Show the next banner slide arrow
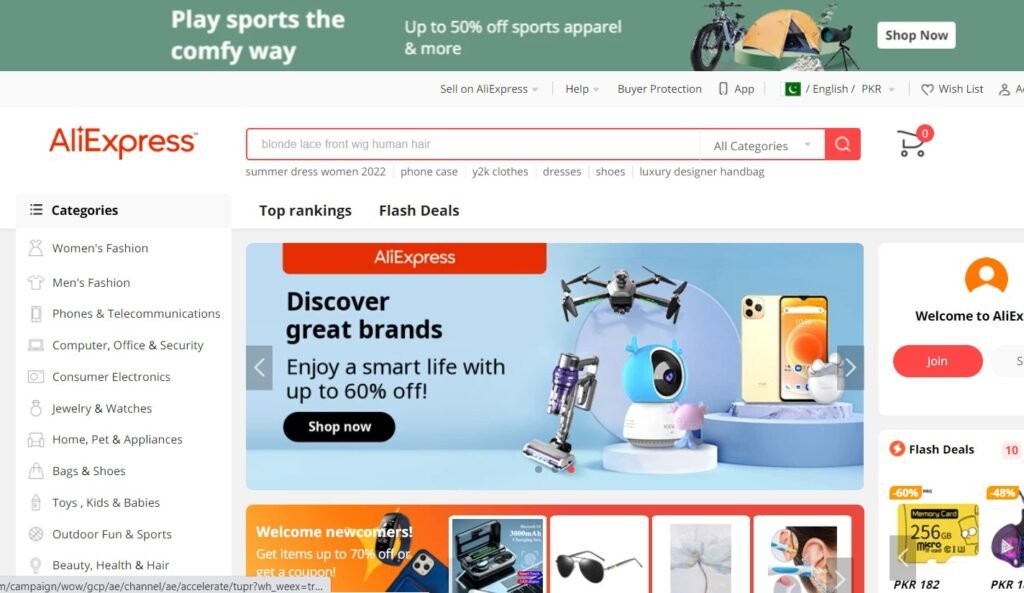 coord(850,368)
